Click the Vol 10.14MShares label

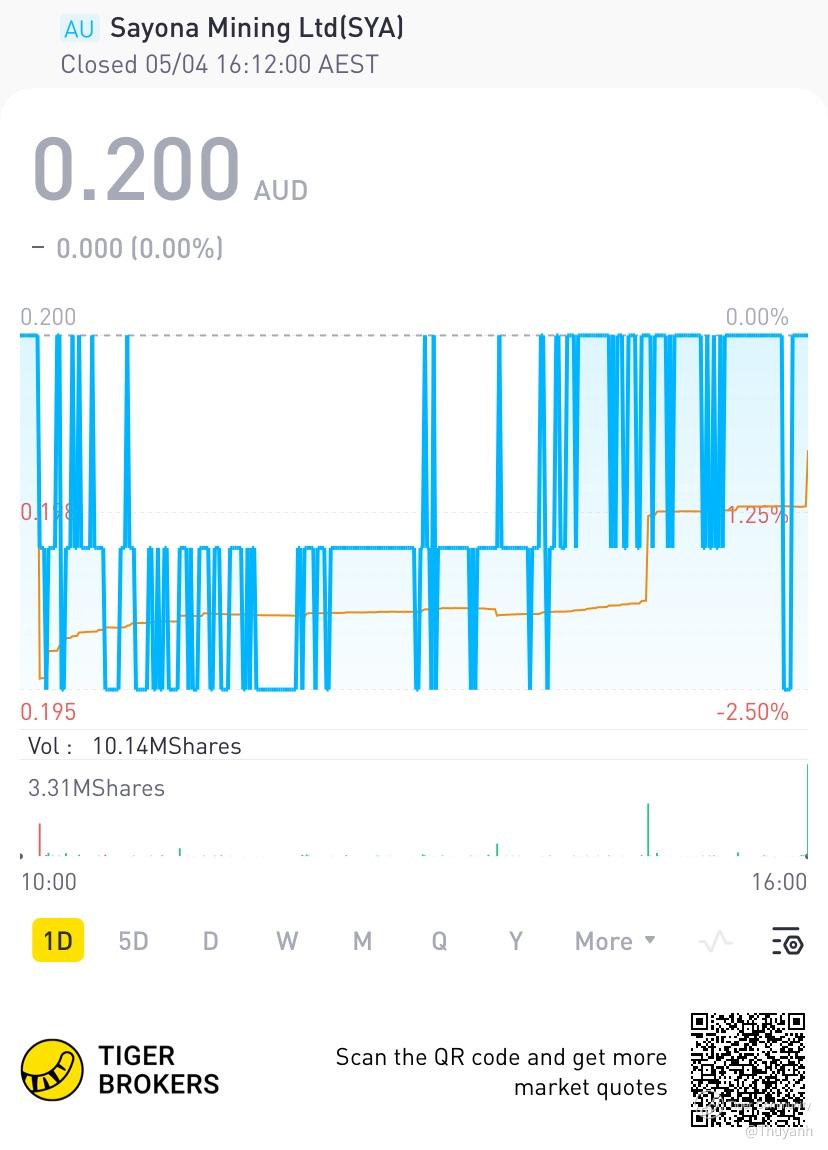(135, 746)
